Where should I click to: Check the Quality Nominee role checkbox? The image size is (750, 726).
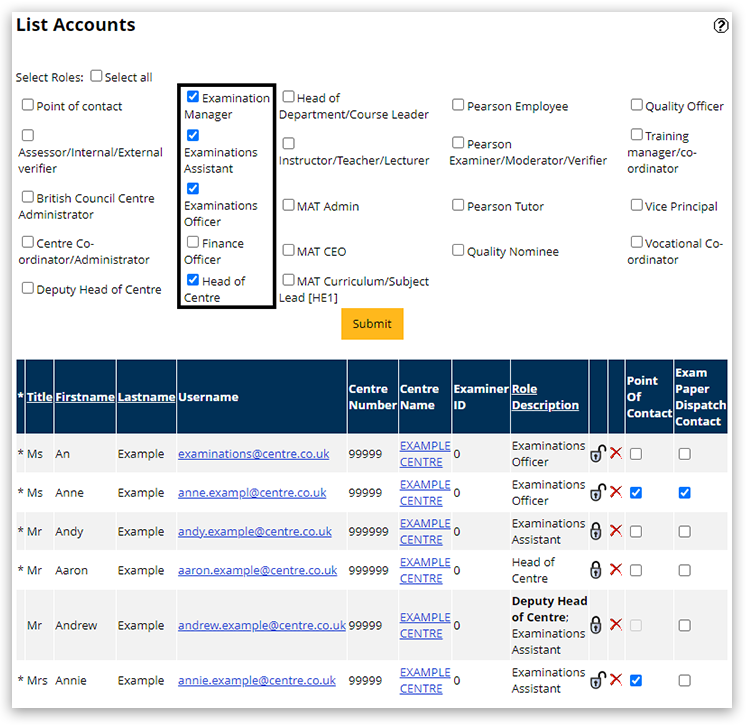[458, 251]
